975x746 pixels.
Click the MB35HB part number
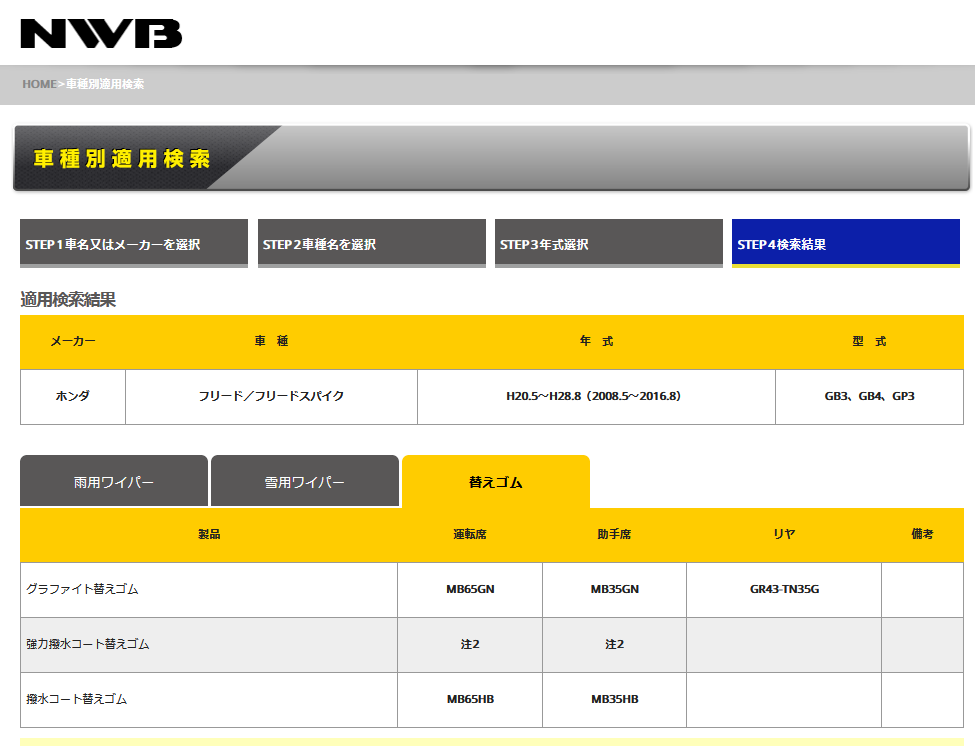click(614, 699)
